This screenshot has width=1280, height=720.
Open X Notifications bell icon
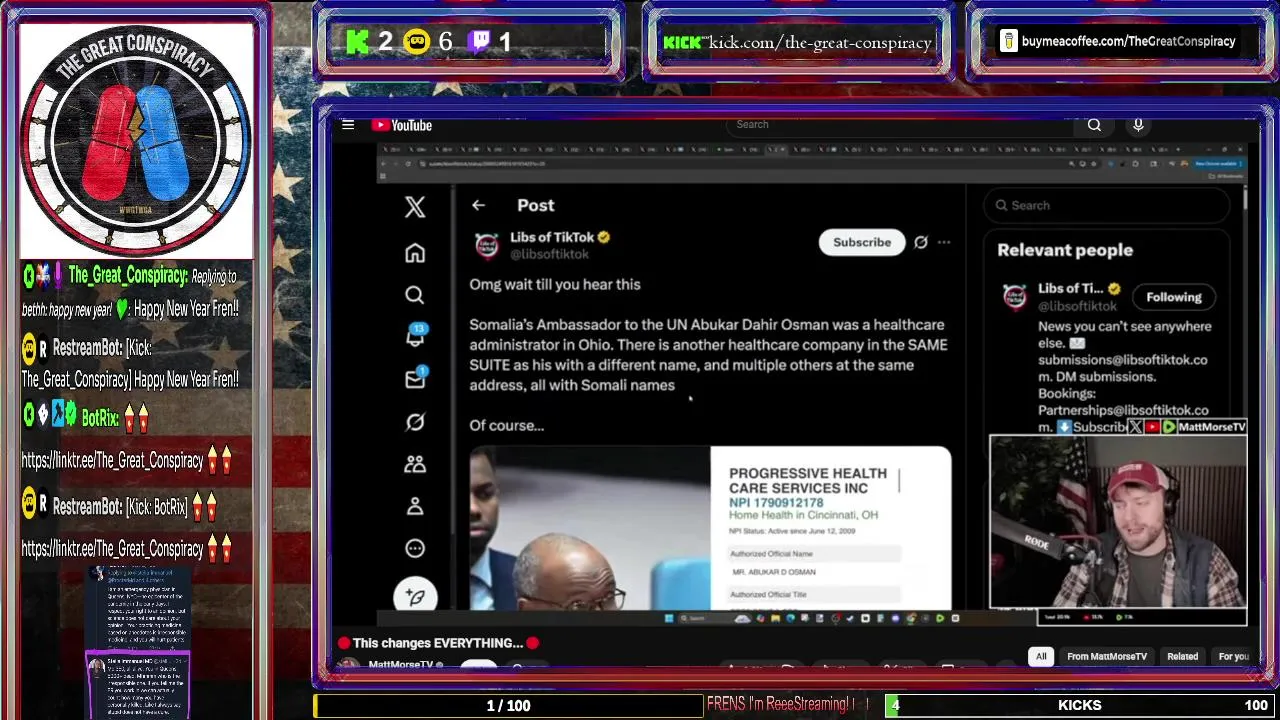pos(415,336)
